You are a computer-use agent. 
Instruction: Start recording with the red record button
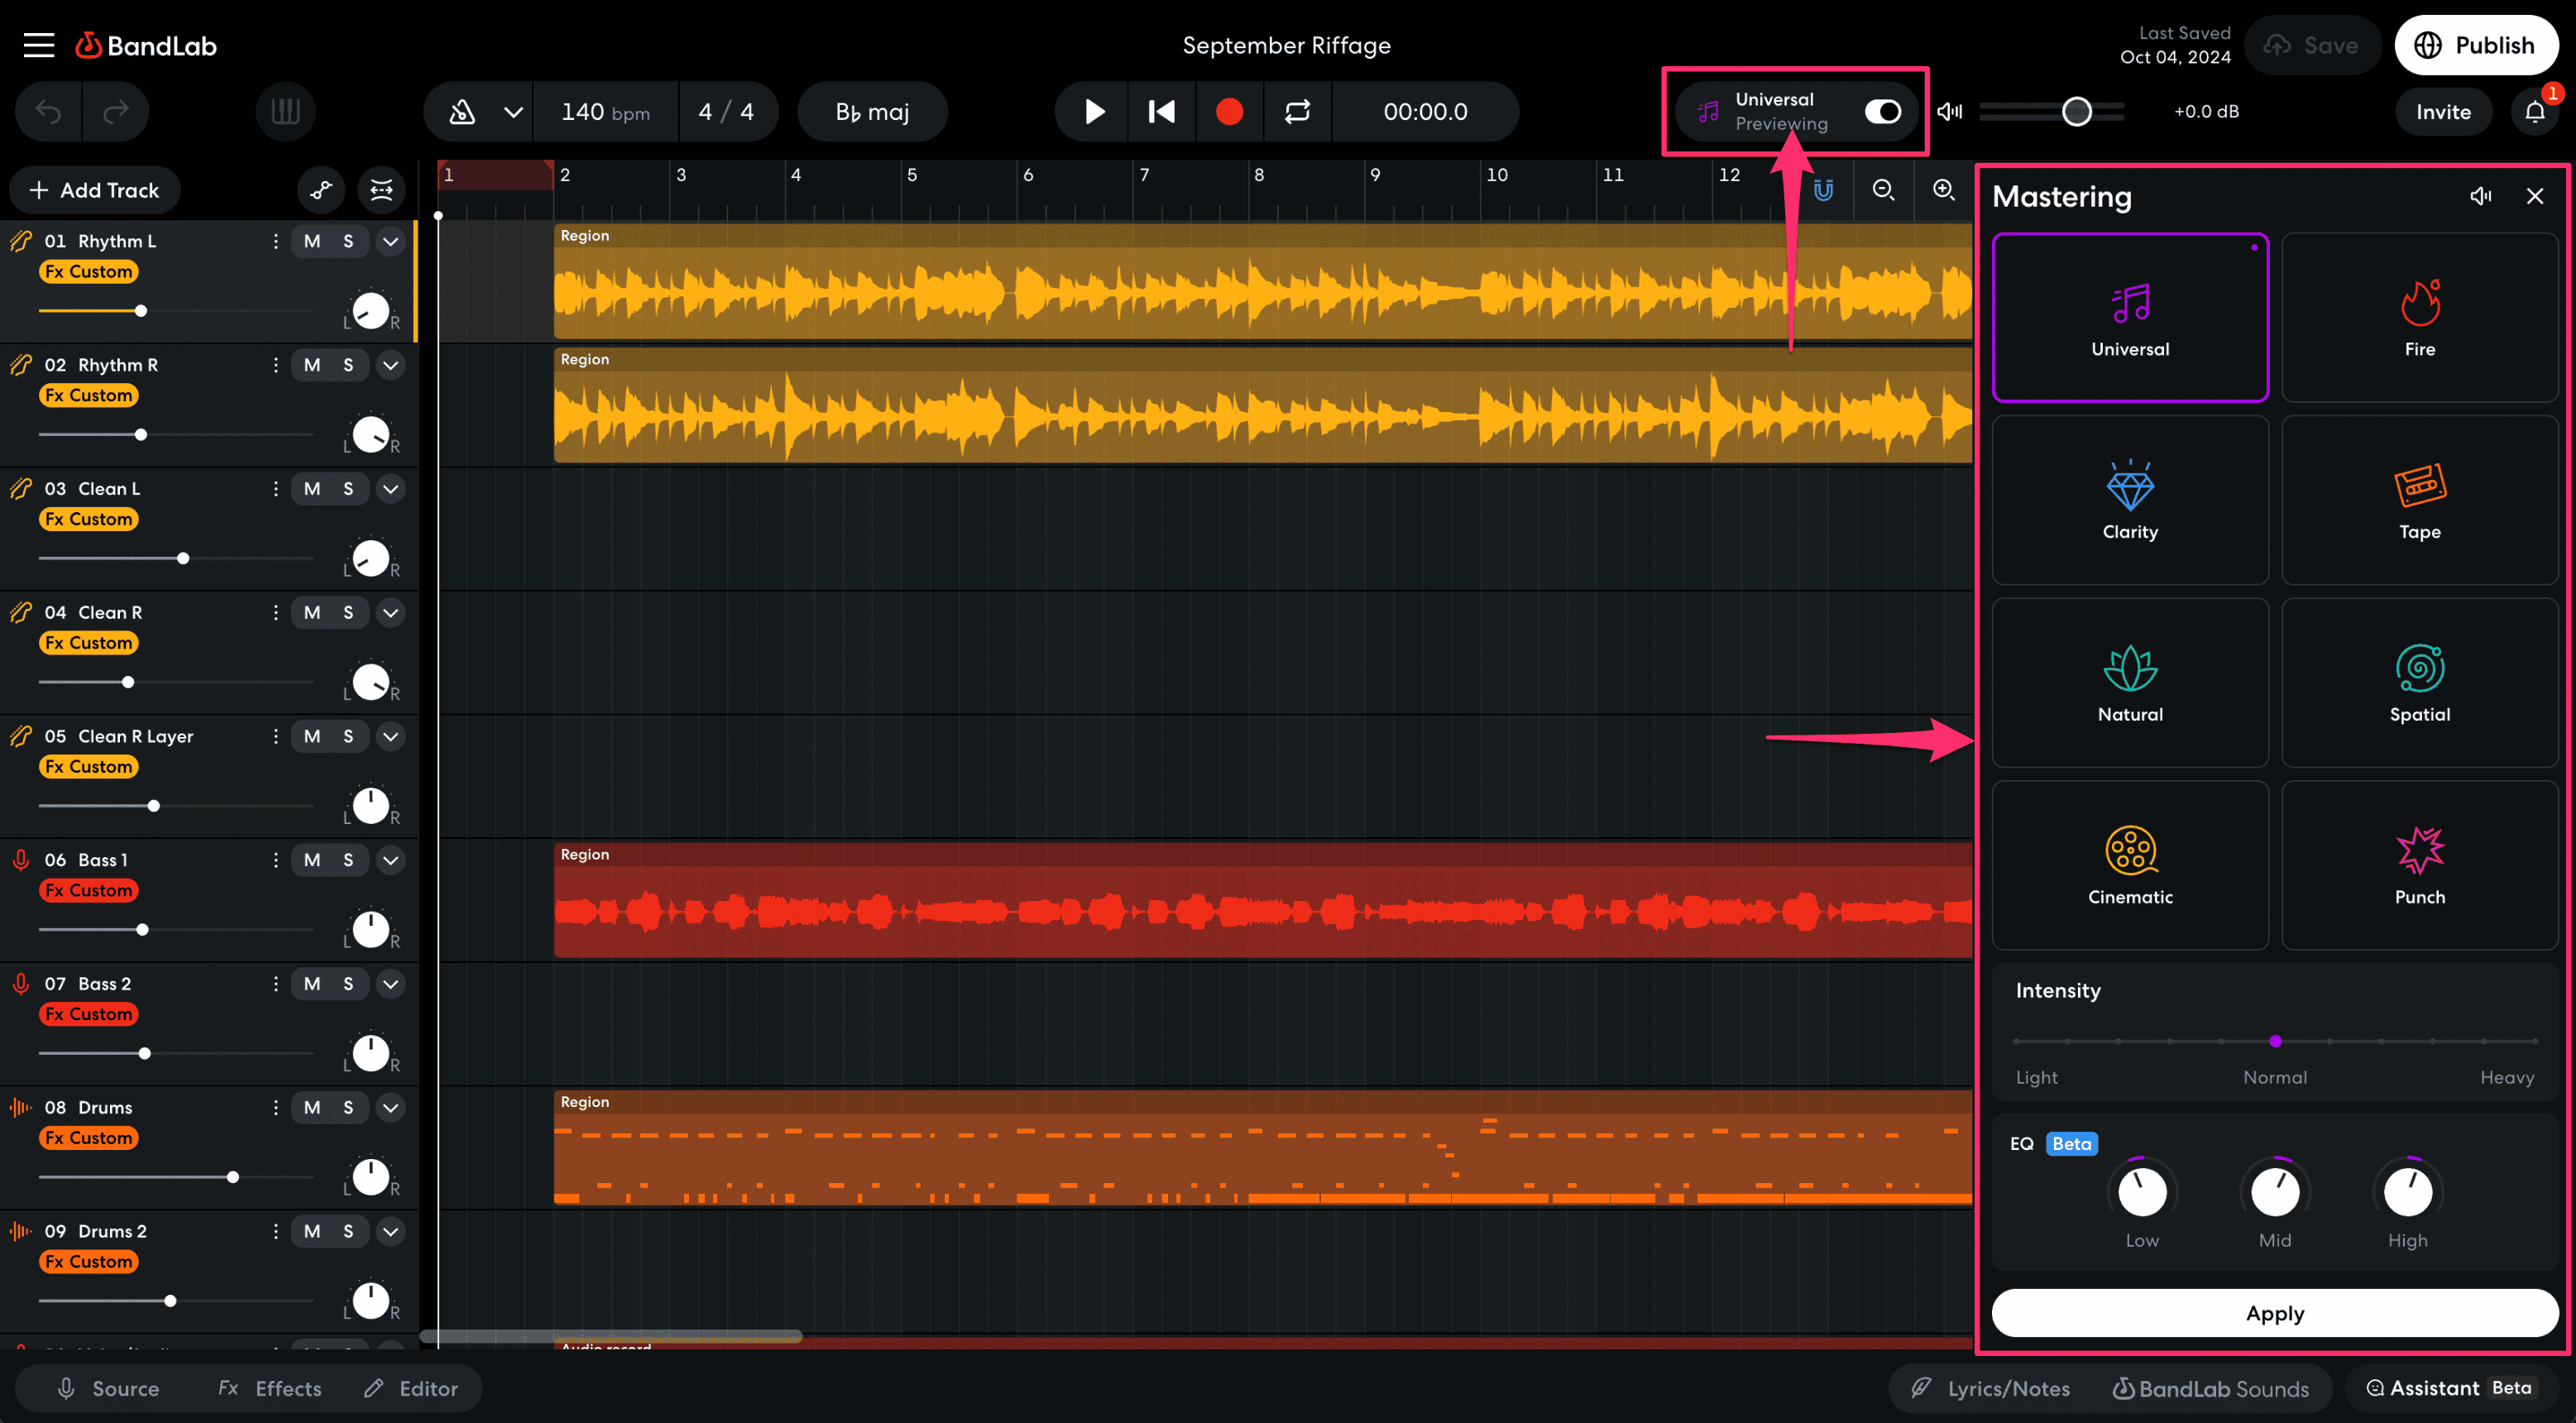click(1229, 111)
